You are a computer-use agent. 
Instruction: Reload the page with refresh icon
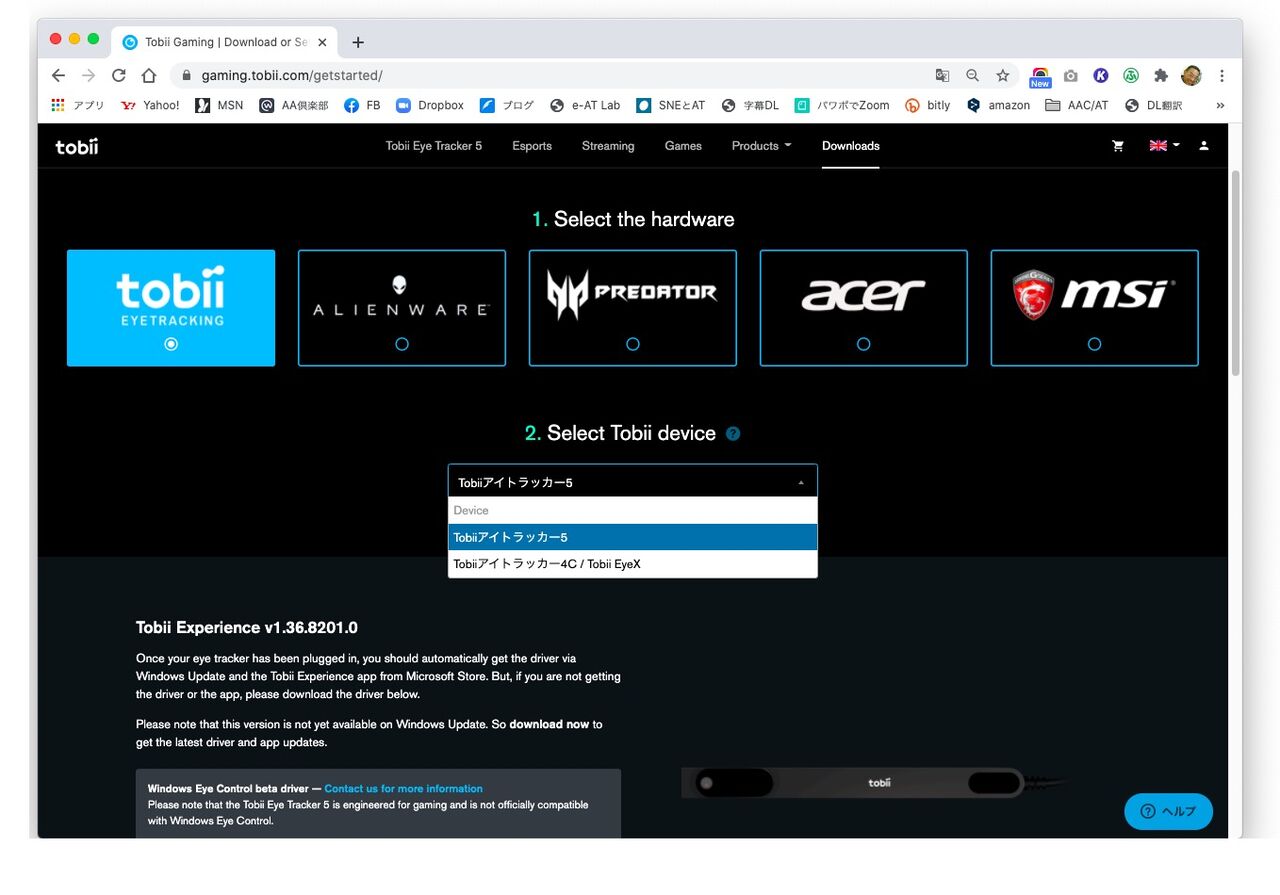pos(118,75)
